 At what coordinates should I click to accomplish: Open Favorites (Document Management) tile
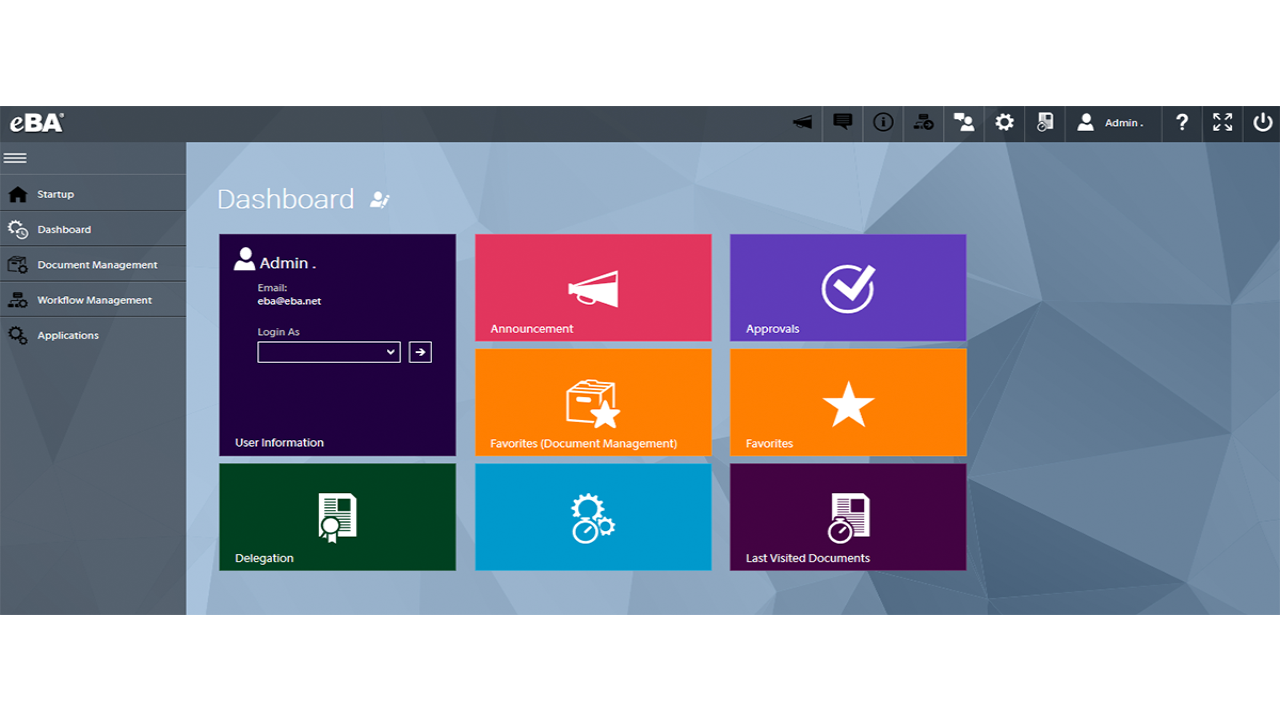click(593, 402)
